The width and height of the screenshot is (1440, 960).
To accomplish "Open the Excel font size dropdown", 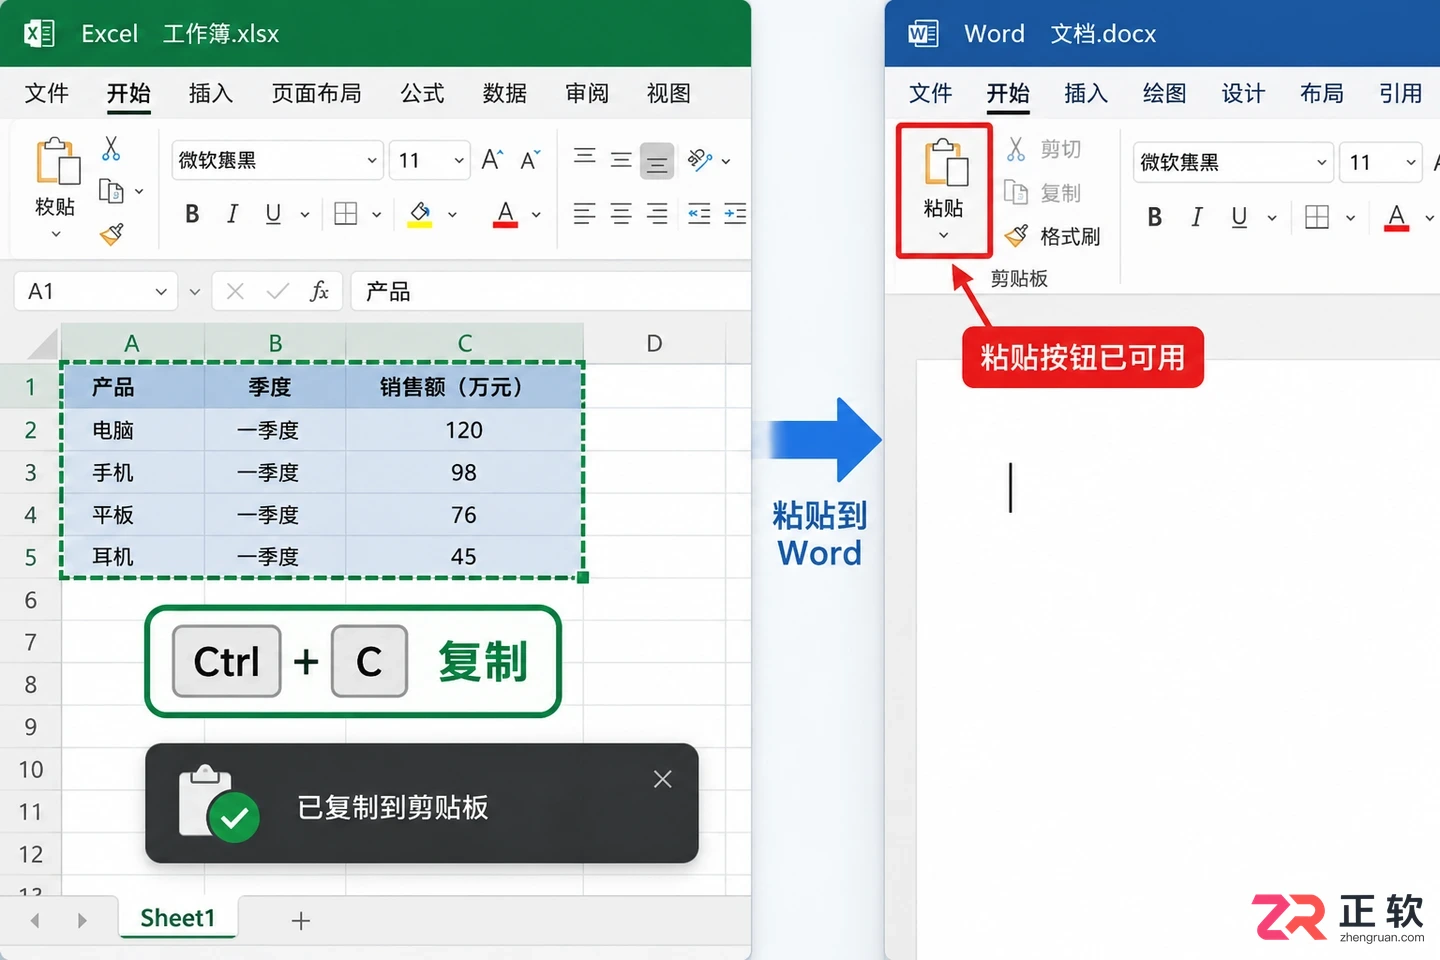I will (459, 161).
